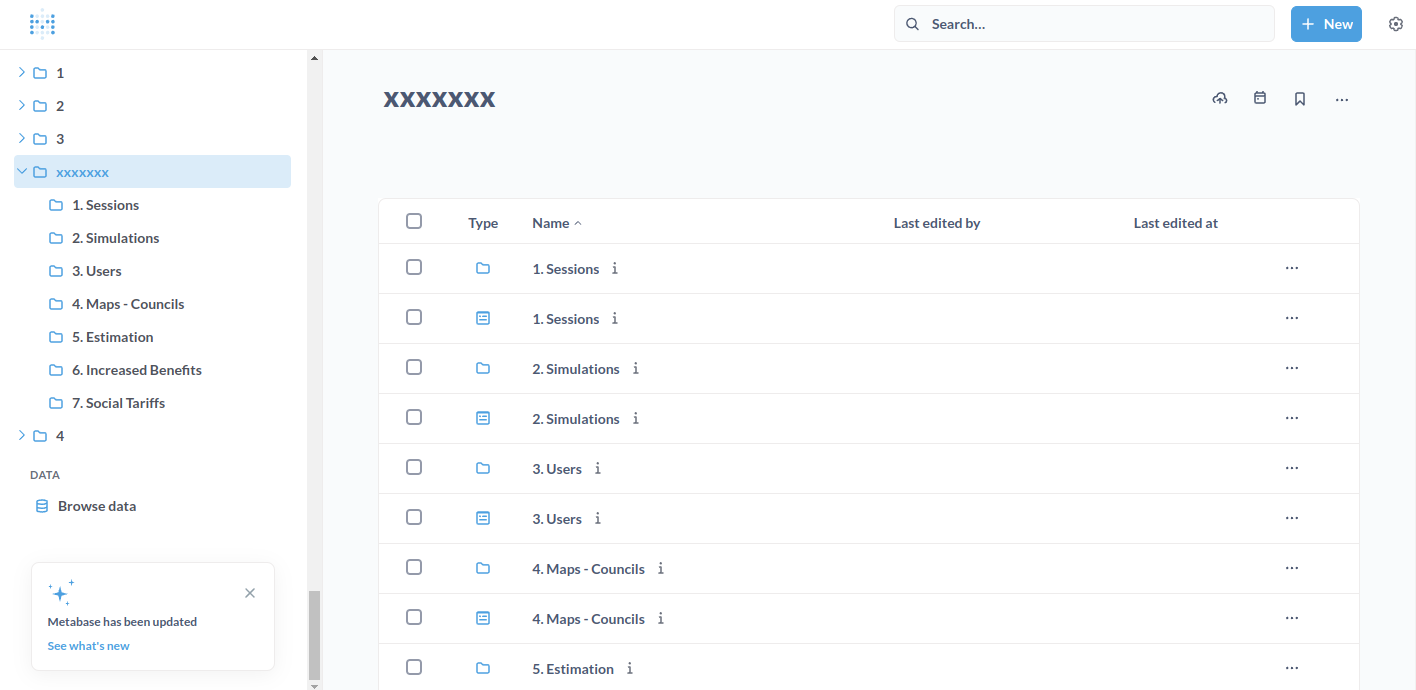1416x690 pixels.
Task: Click the upload to cloud icon
Action: 1220,98
